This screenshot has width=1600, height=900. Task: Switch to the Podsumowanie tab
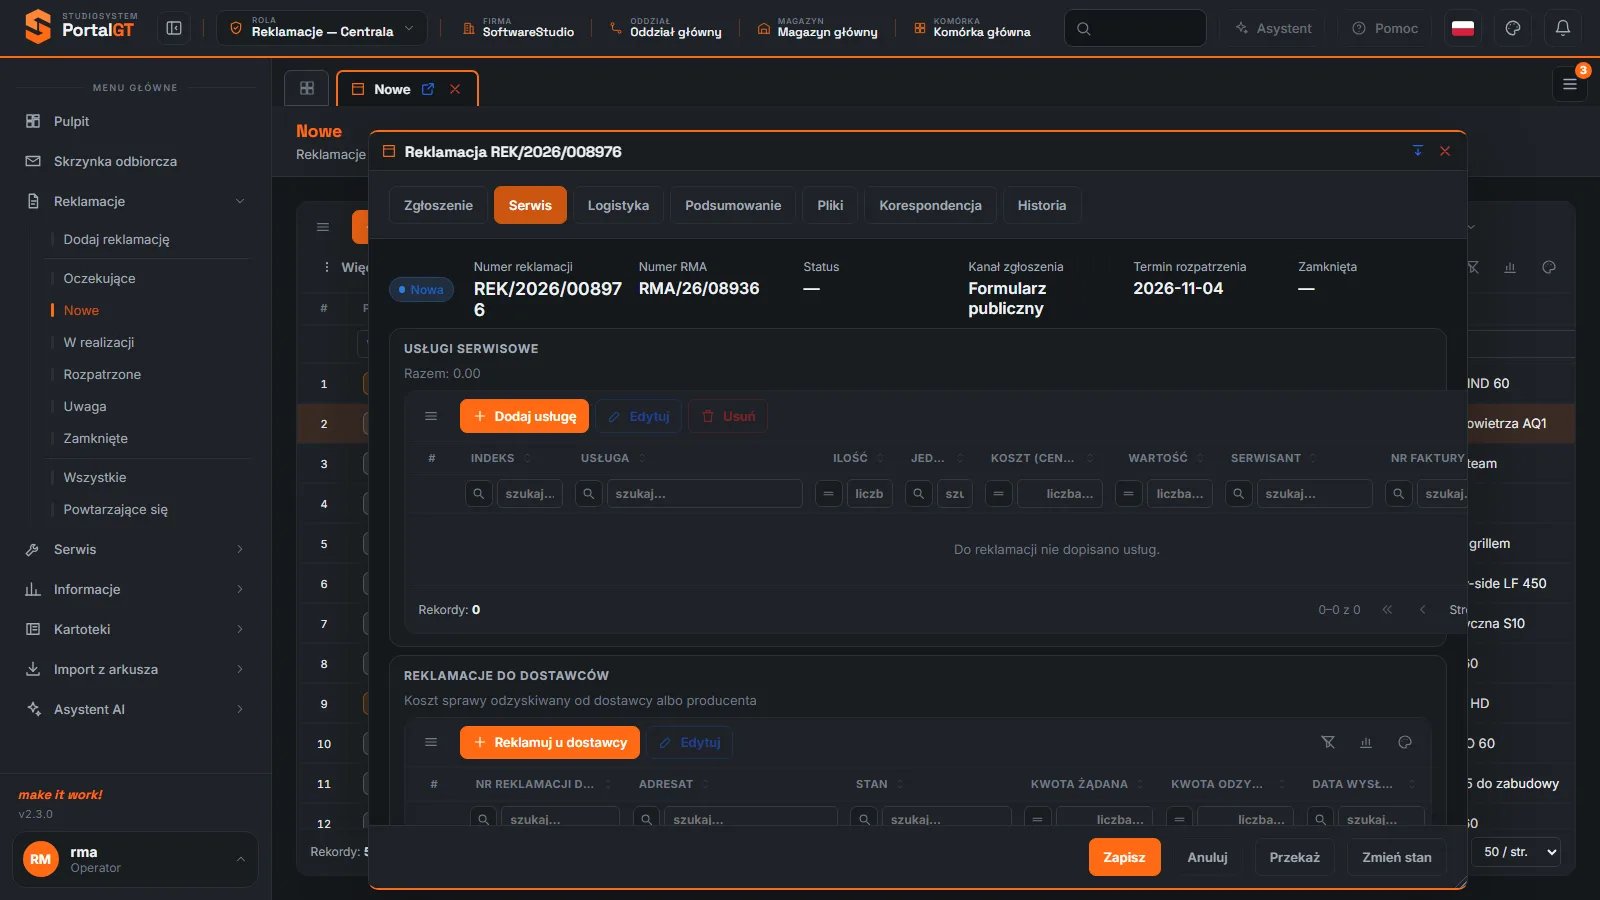[733, 205]
